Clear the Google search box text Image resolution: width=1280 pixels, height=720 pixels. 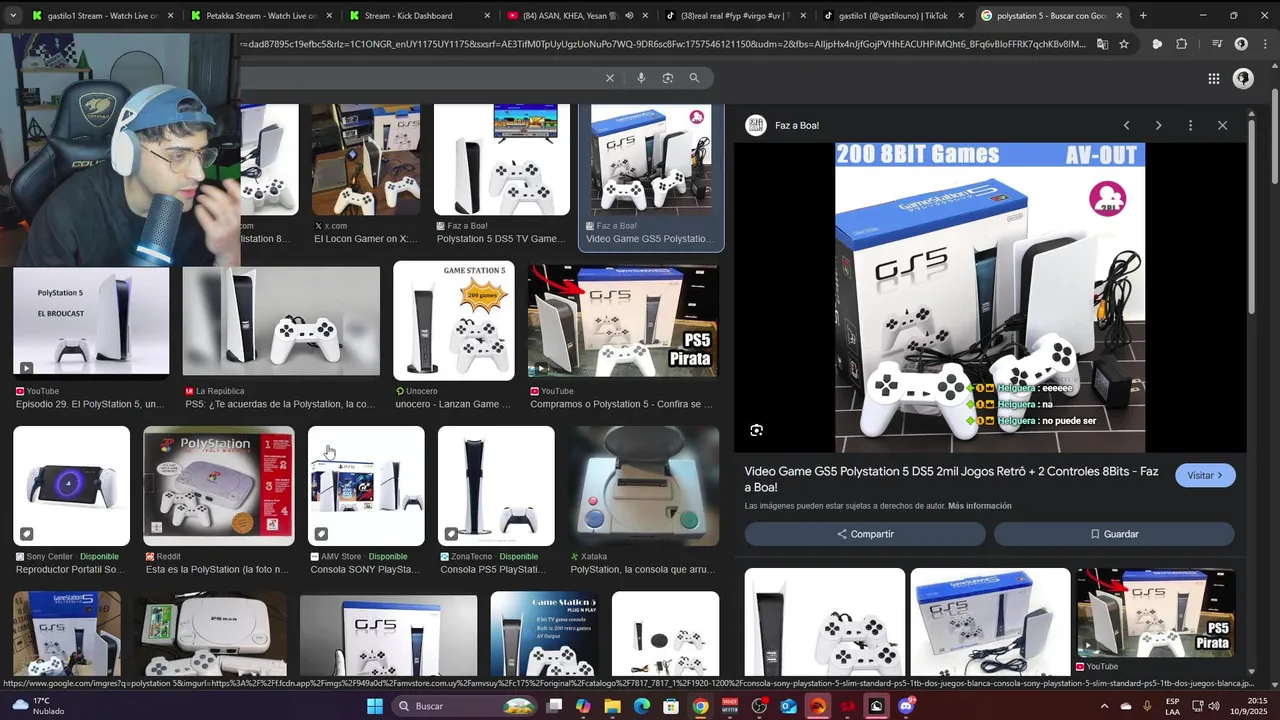pos(610,78)
